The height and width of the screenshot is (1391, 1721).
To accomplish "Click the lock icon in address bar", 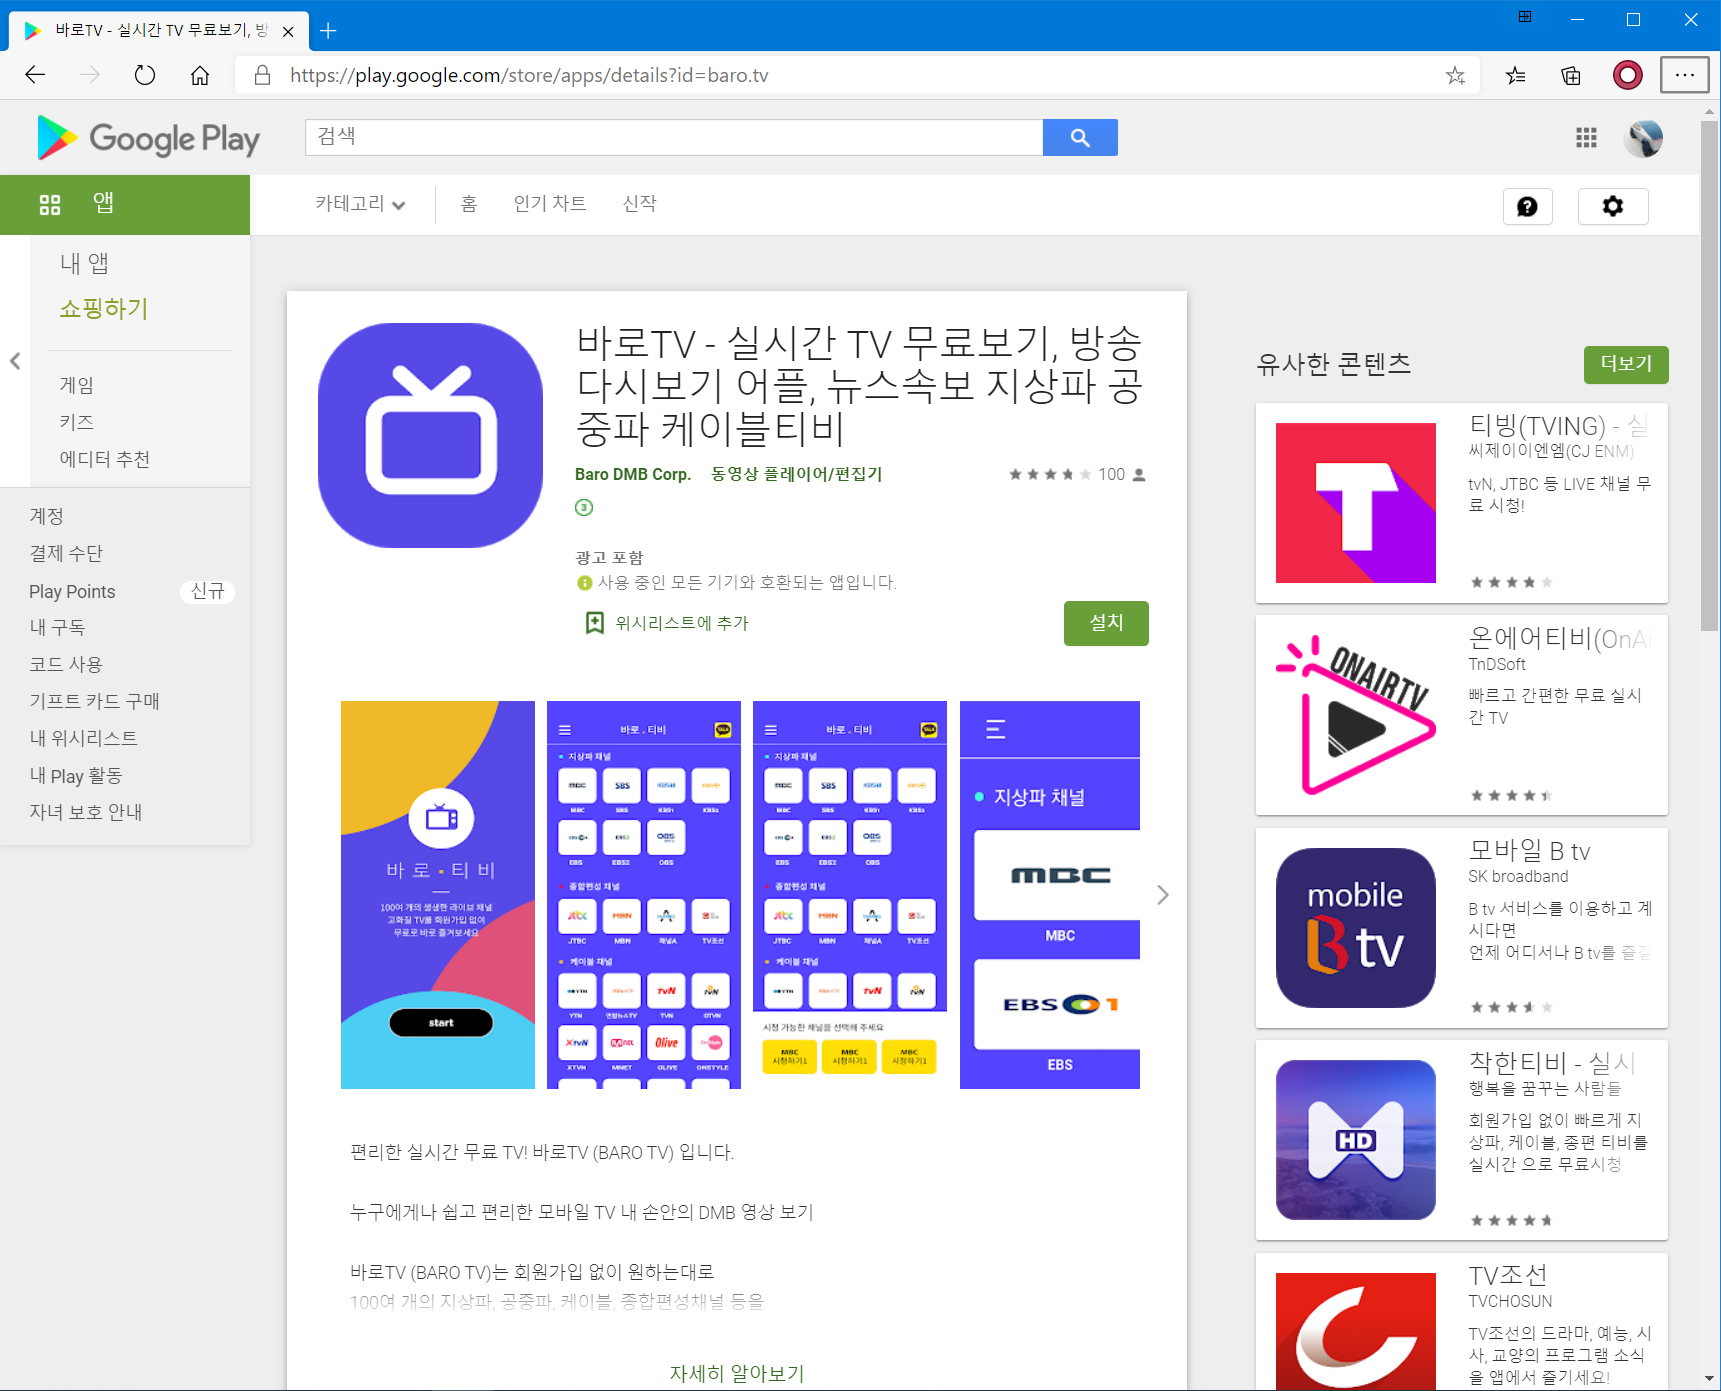I will (x=262, y=75).
